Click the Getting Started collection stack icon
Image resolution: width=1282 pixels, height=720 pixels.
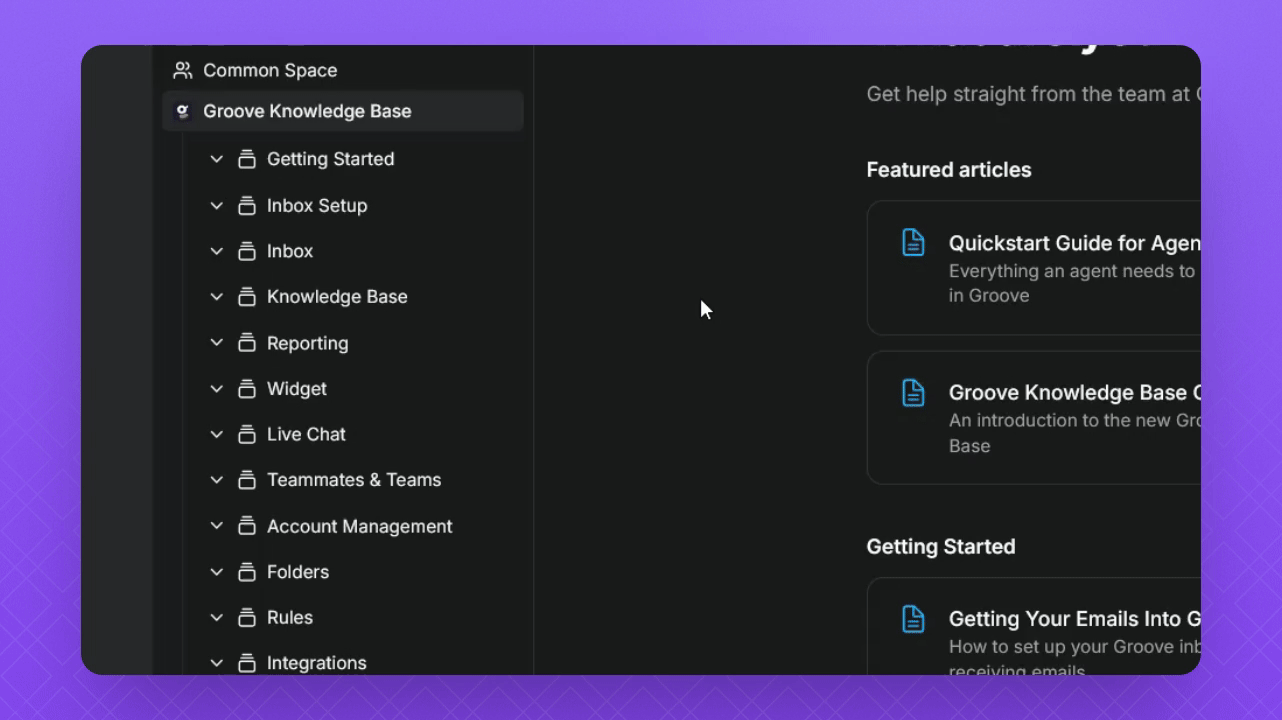pyautogui.click(x=247, y=159)
